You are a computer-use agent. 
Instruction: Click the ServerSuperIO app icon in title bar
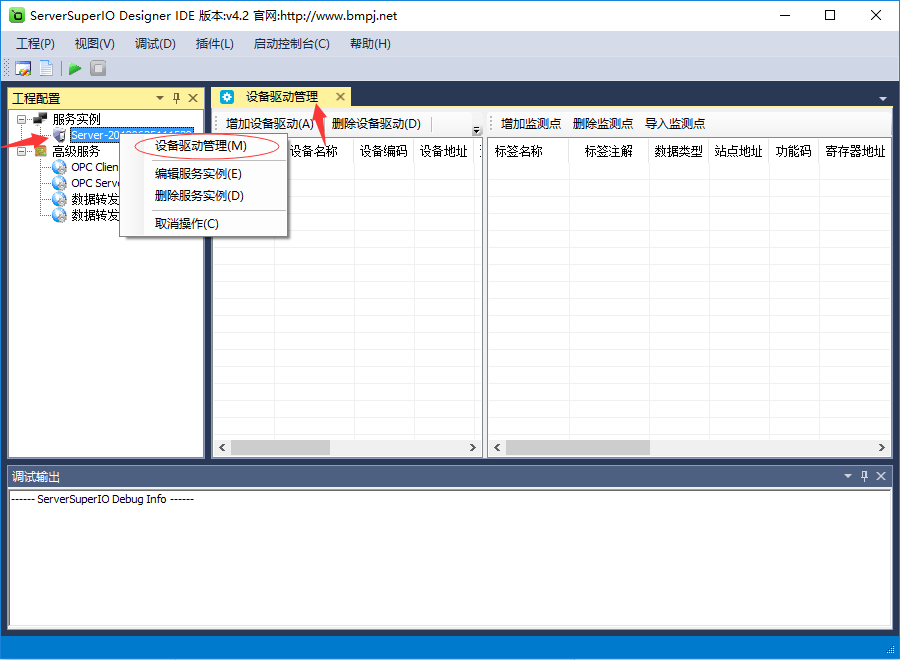click(17, 15)
